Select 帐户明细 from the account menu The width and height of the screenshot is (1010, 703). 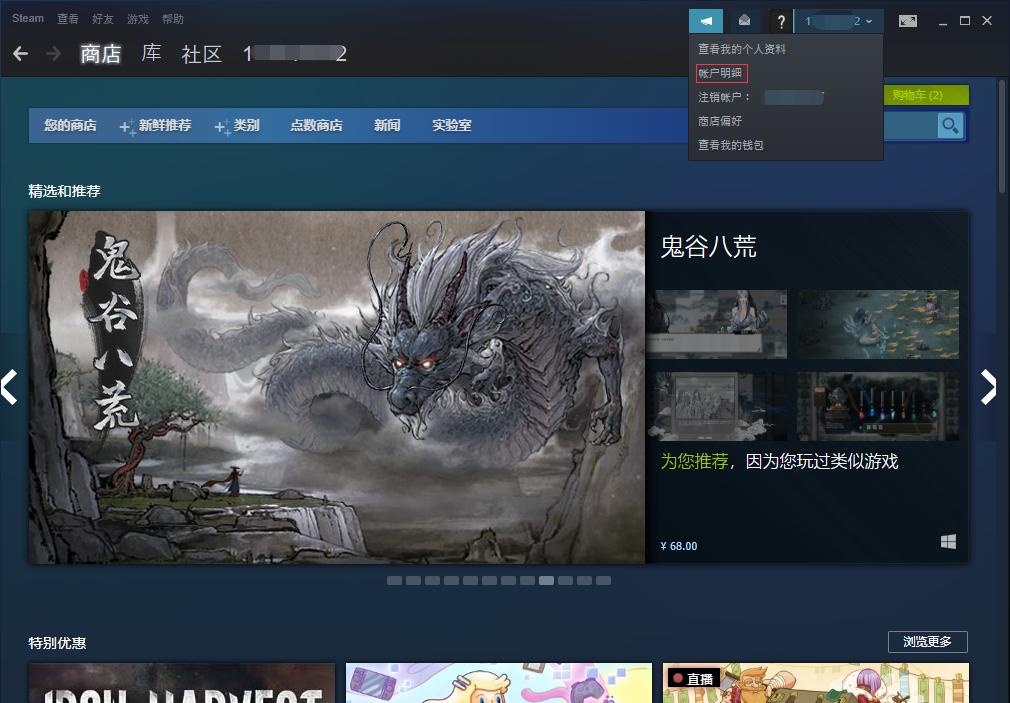(x=719, y=73)
